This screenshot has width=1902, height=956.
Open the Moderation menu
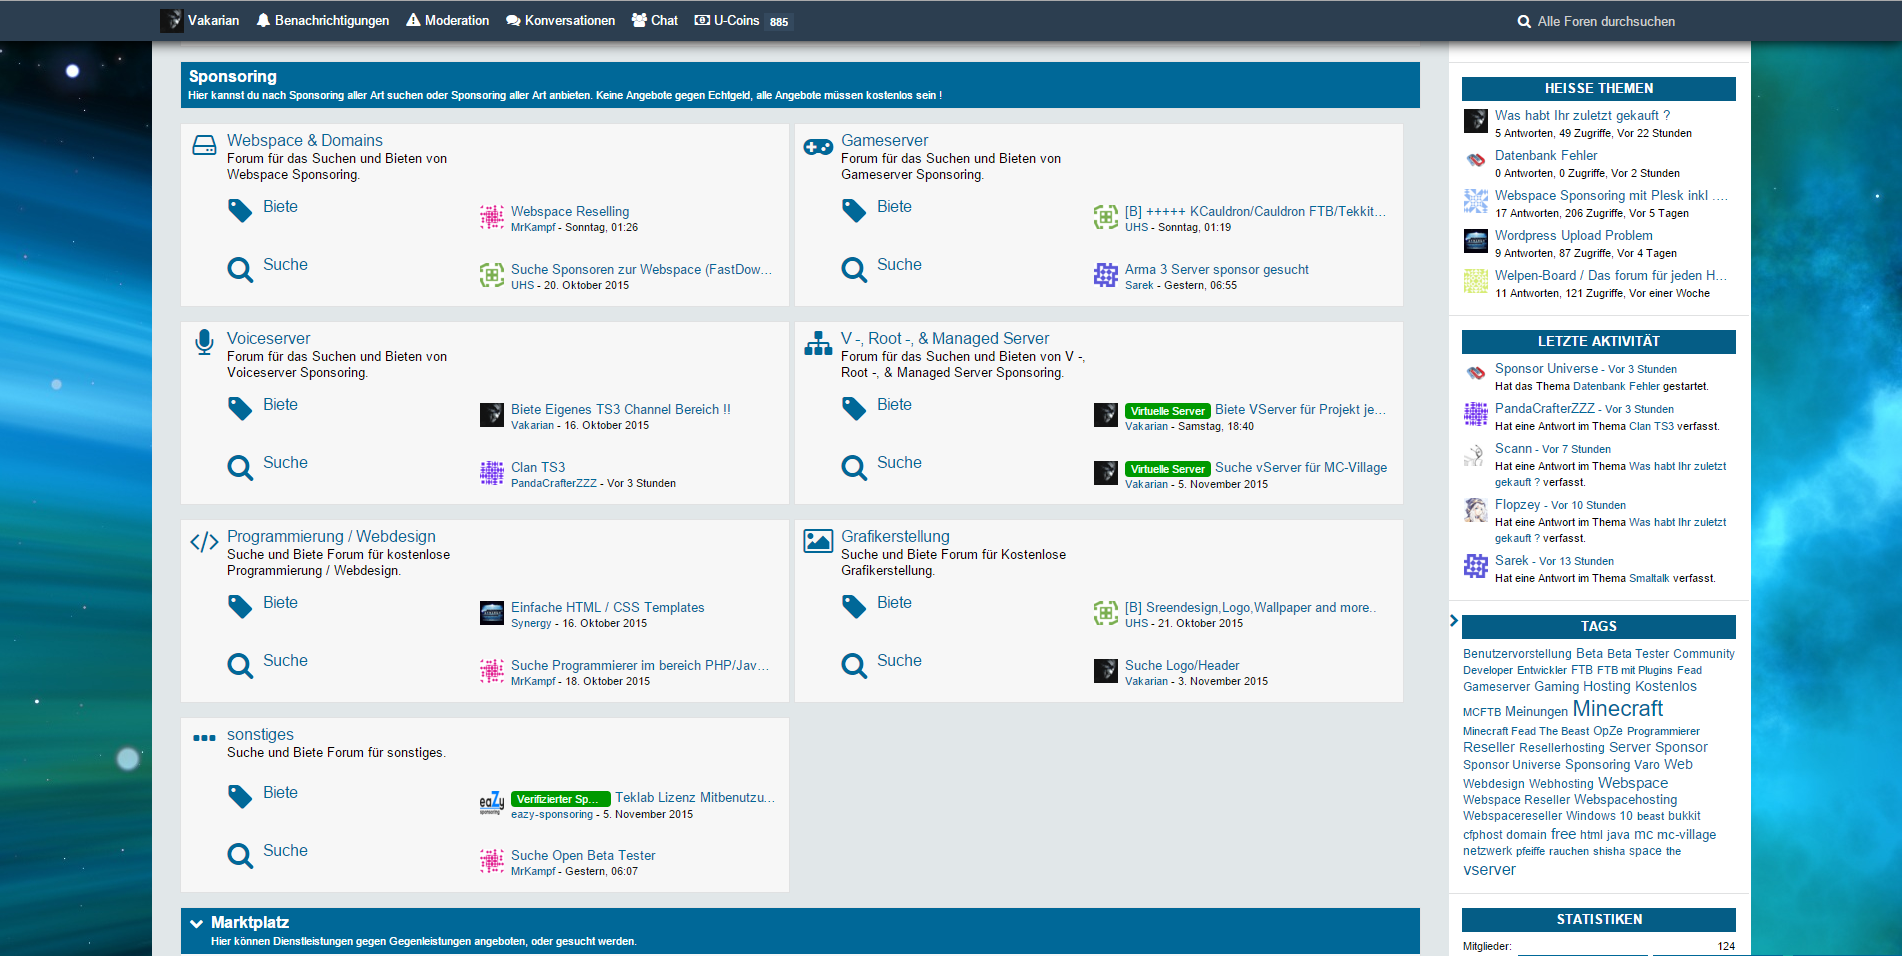coord(447,21)
